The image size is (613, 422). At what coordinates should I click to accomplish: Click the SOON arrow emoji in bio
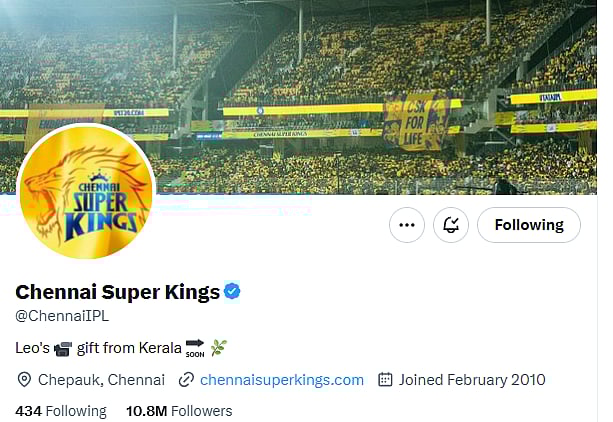pos(195,348)
